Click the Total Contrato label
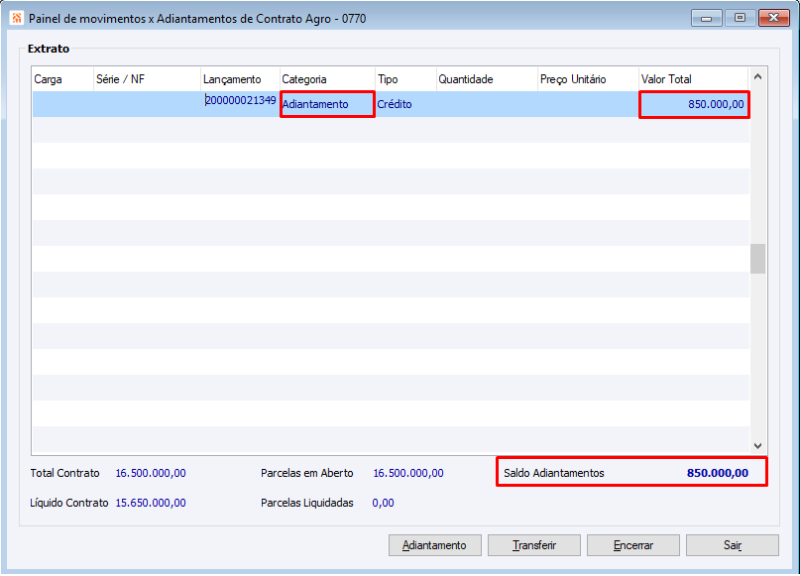The image size is (800, 576). (x=65, y=473)
